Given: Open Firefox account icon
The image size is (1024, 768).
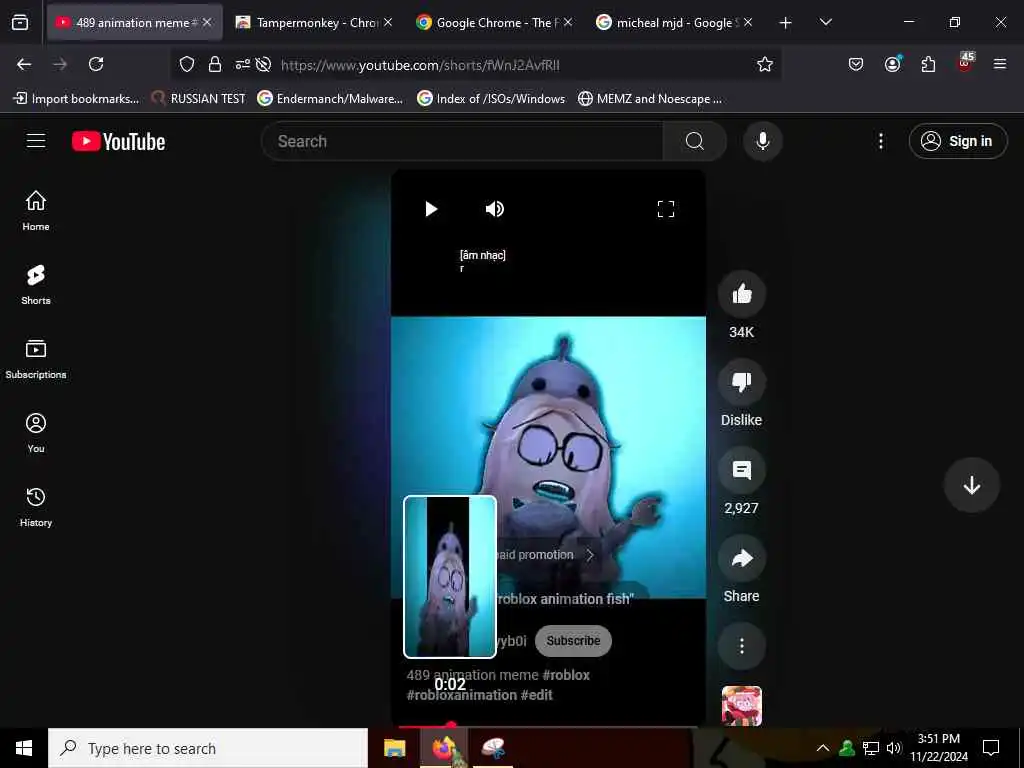Looking at the screenshot, I should (x=892, y=64).
